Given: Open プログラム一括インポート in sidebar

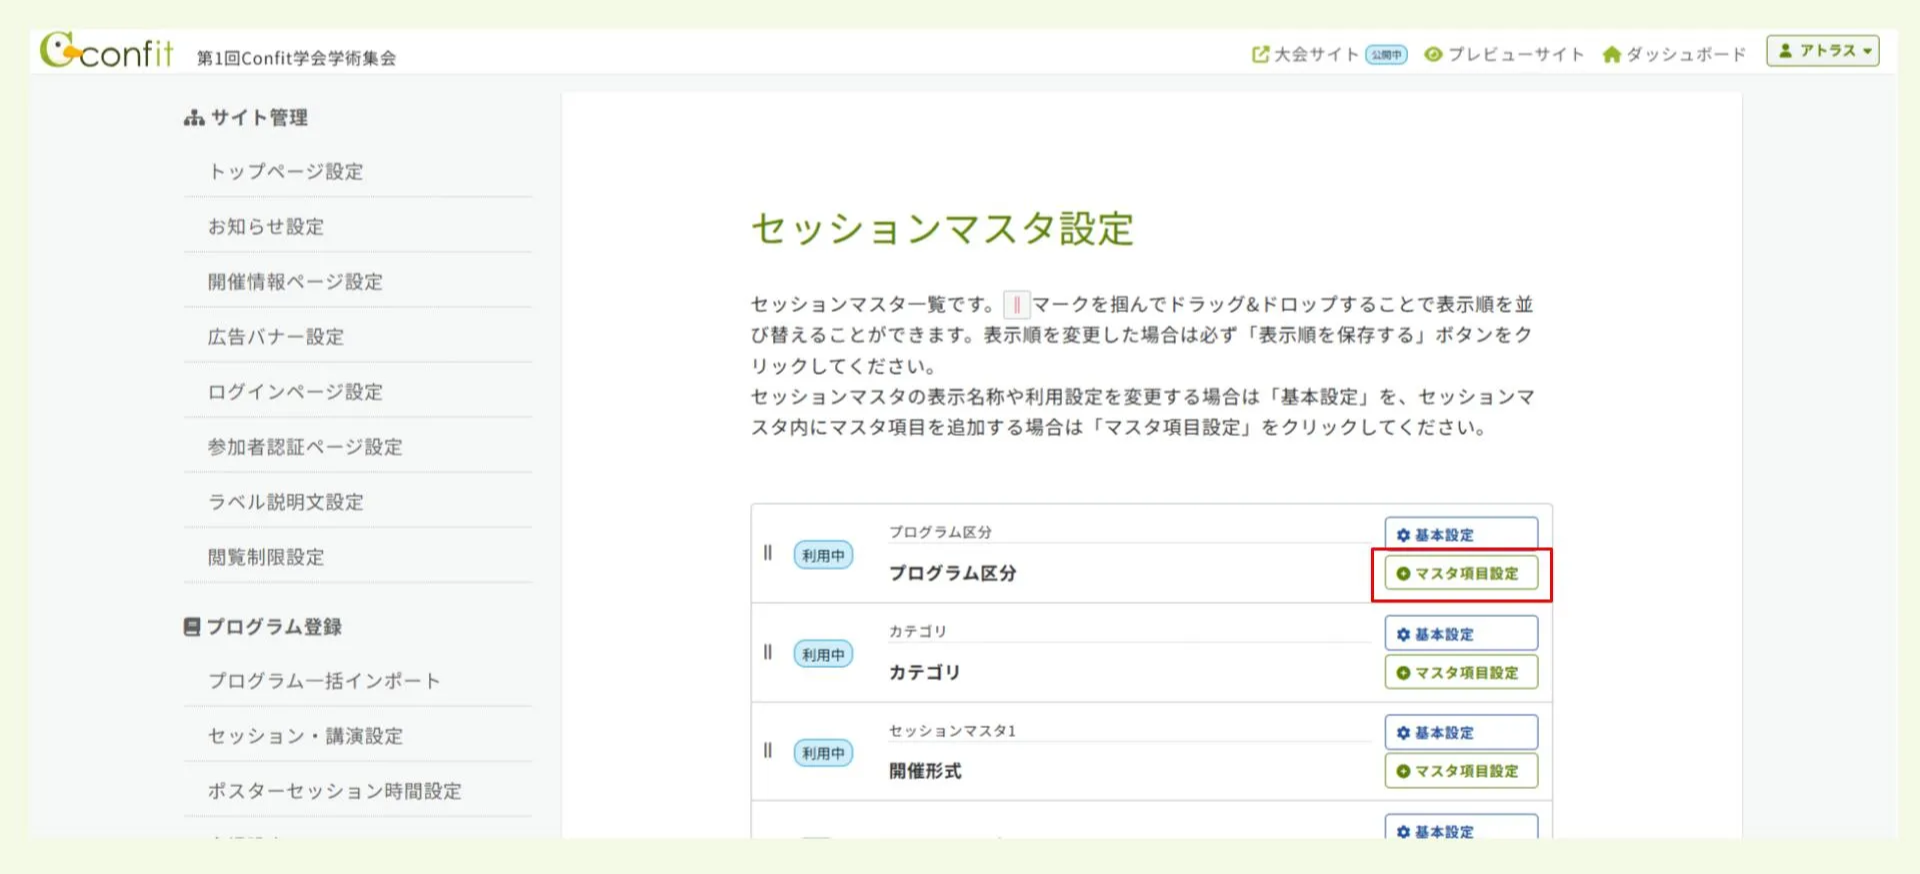Looking at the screenshot, I should coord(324,680).
